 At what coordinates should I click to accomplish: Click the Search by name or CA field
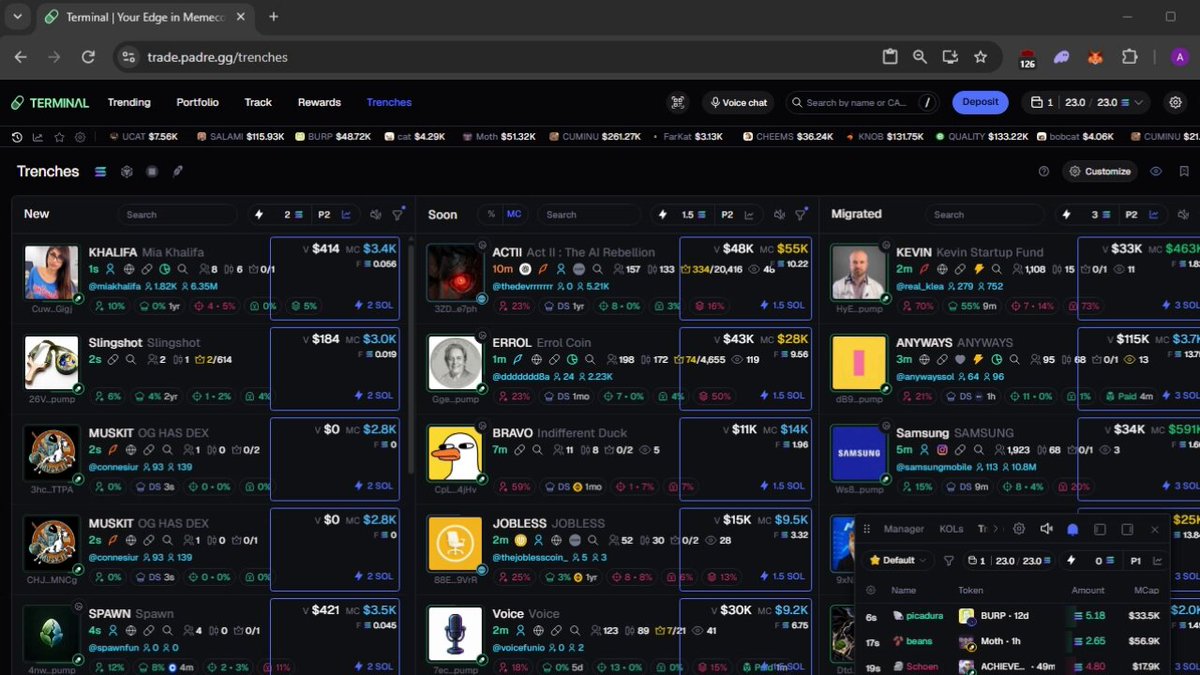click(863, 102)
